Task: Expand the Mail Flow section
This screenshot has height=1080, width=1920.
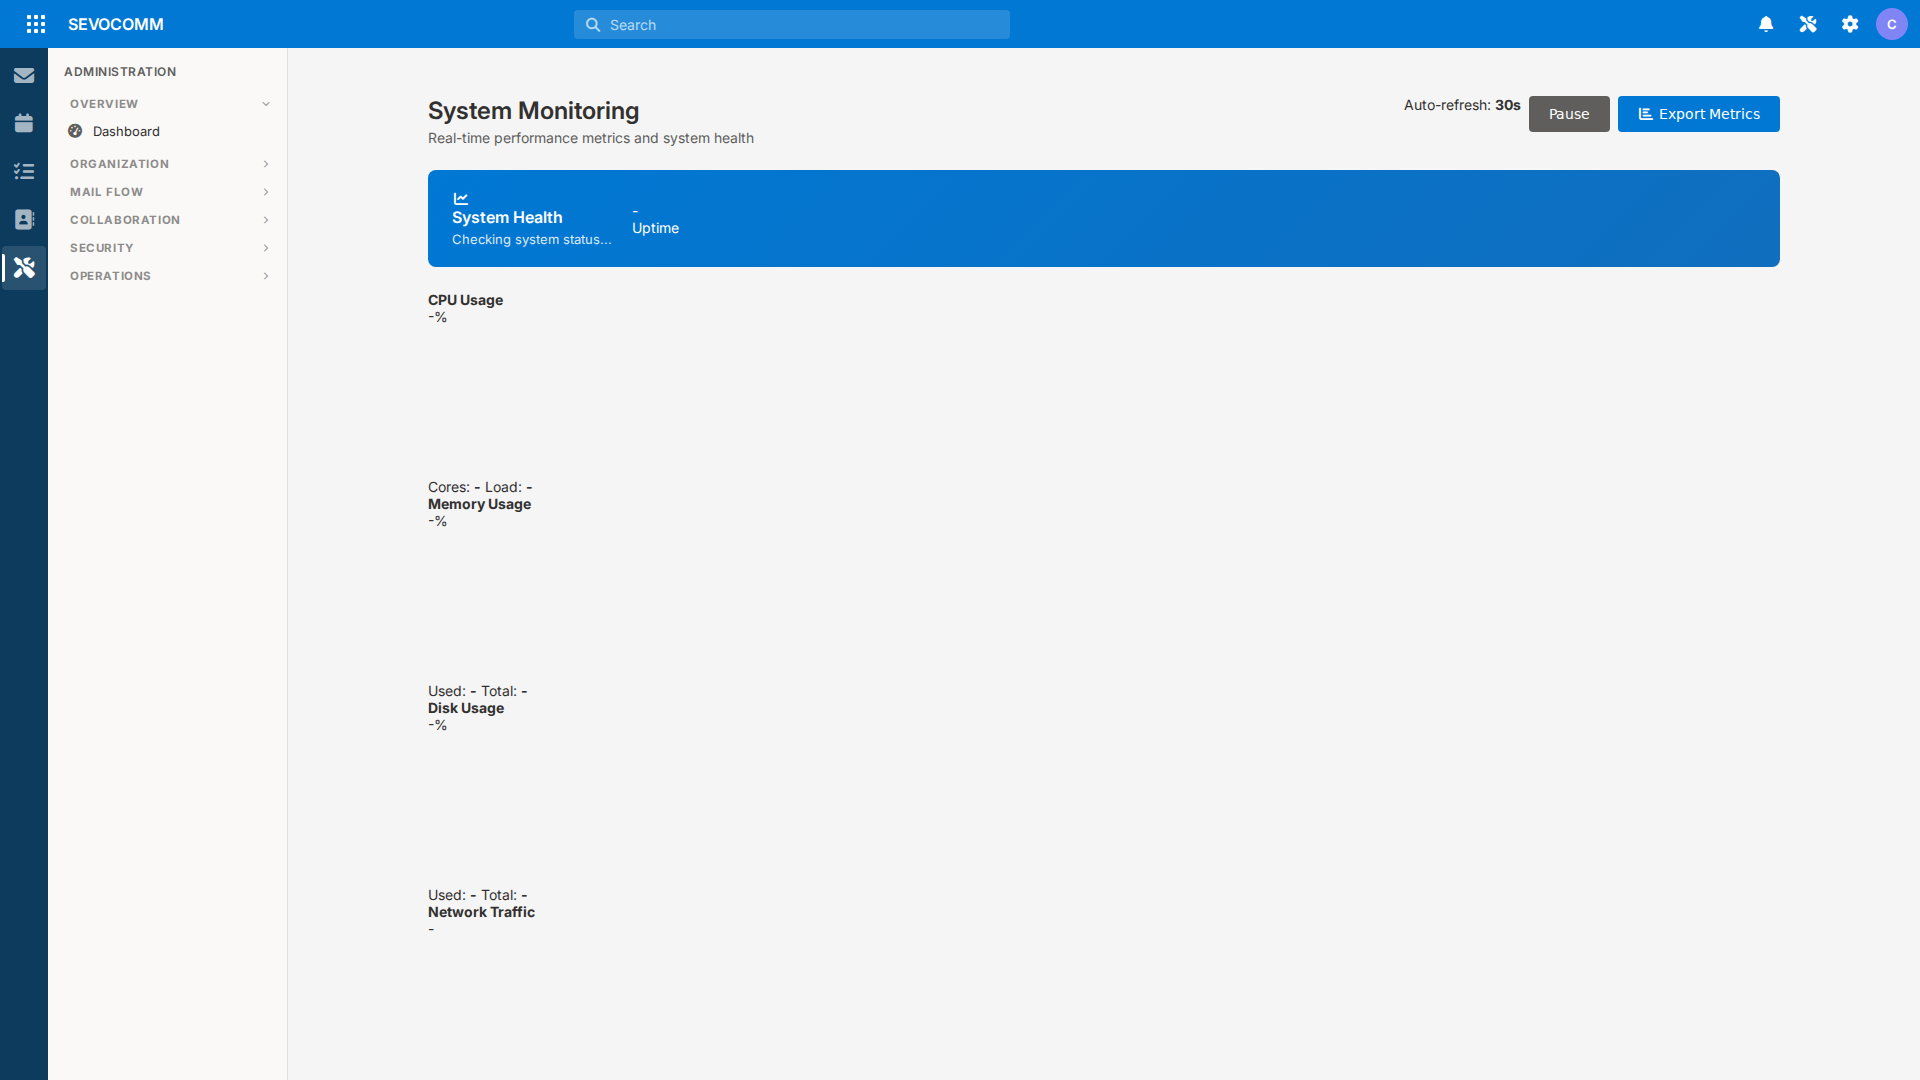Action: pos(167,191)
